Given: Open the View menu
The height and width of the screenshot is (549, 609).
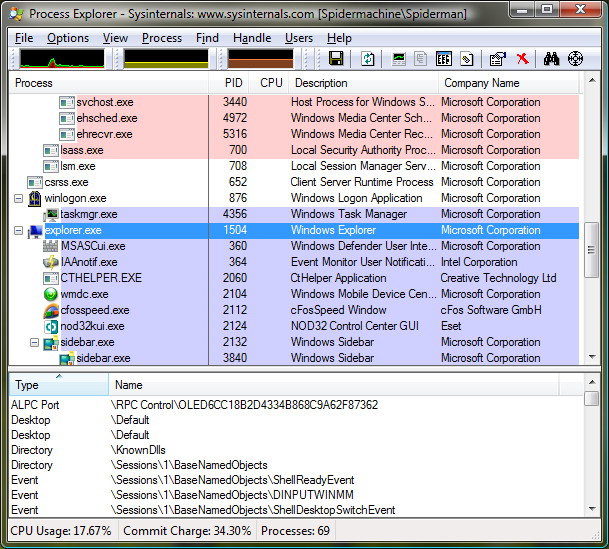Looking at the screenshot, I should 115,38.
